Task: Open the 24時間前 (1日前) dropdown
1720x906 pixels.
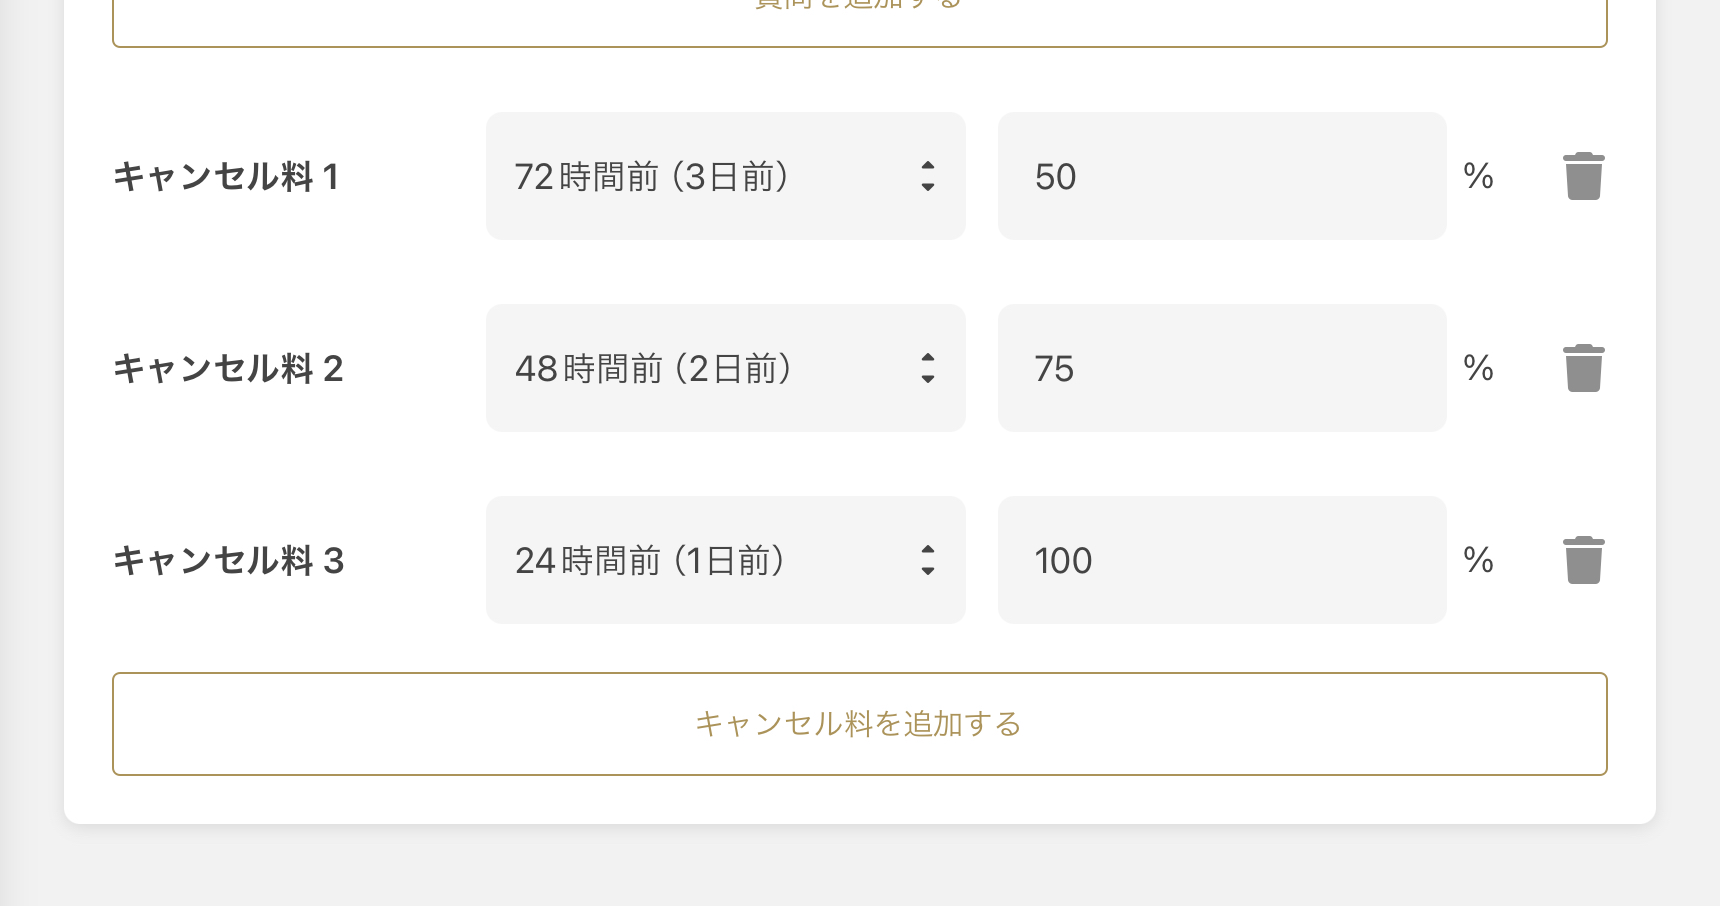Action: coord(726,560)
